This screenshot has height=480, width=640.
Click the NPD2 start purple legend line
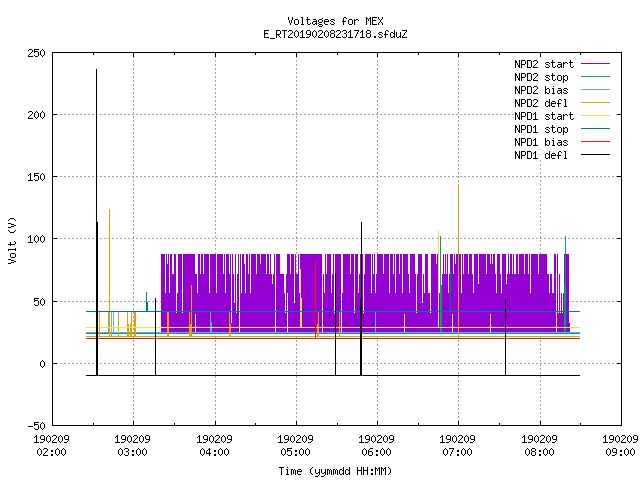pos(595,64)
